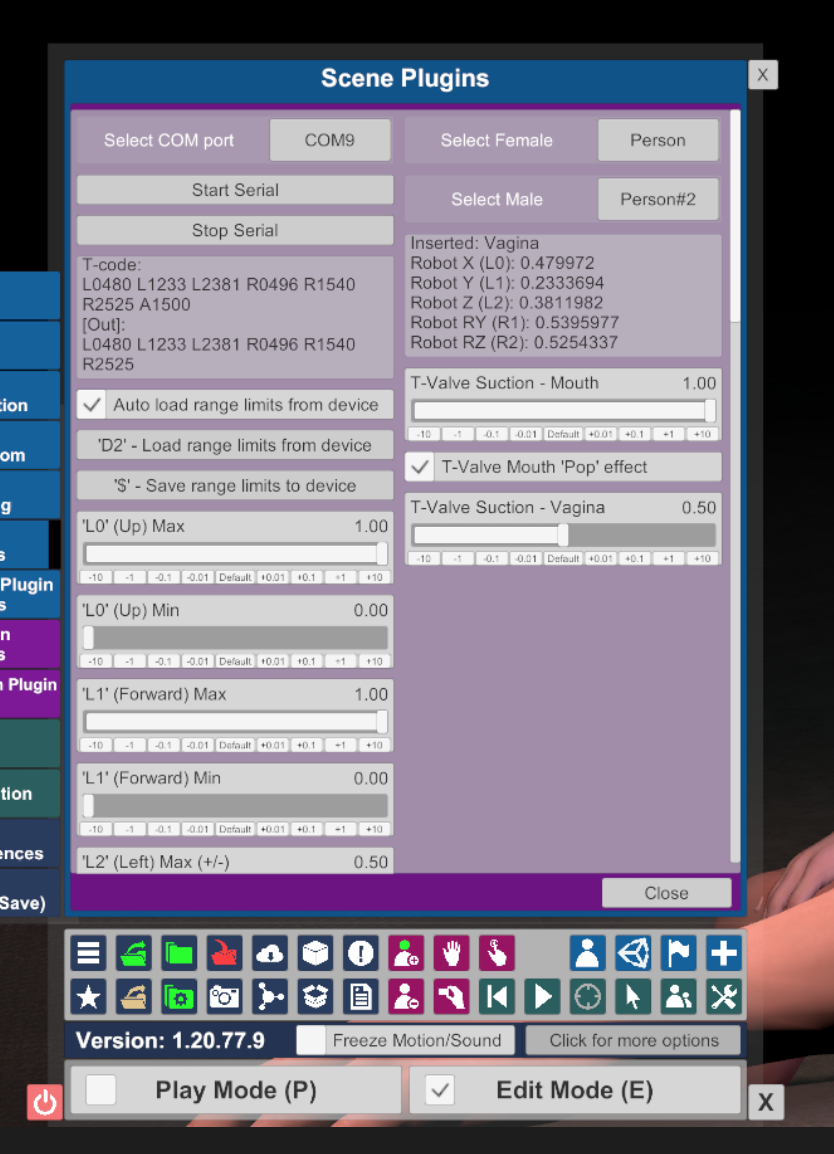
Task: Click the Close button in Scene Plugins
Action: coord(666,893)
